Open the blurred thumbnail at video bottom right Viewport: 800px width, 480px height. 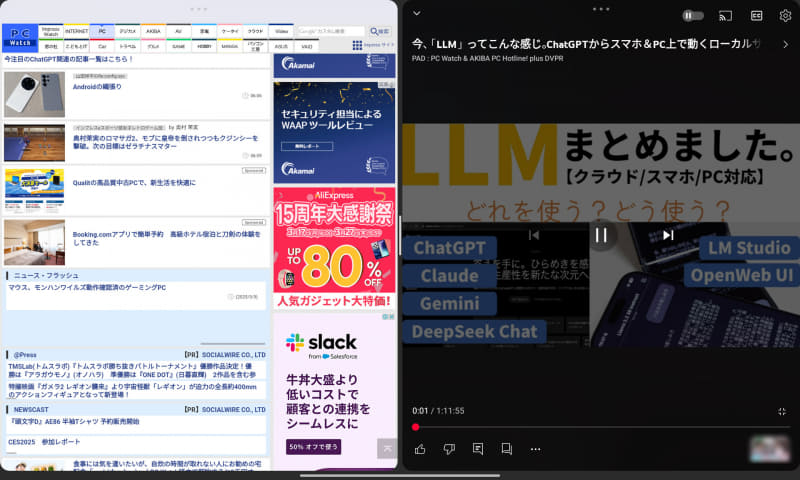769,448
